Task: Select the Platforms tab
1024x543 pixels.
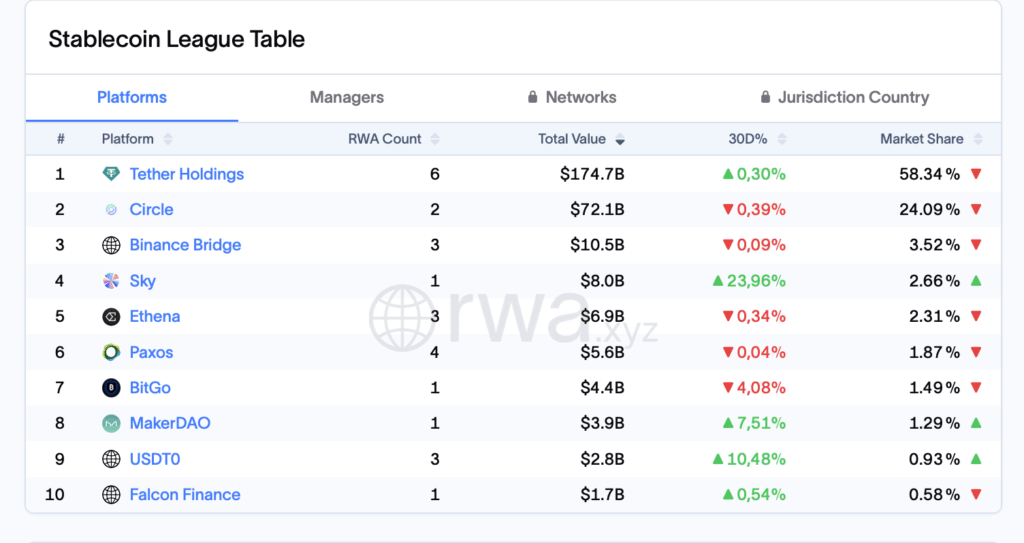Action: click(132, 97)
